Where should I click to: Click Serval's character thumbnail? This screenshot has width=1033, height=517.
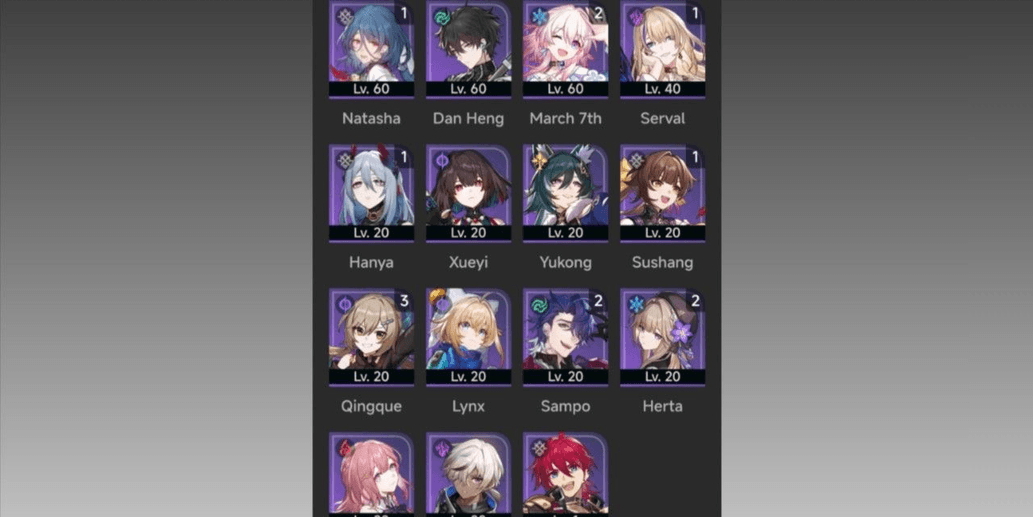pyautogui.click(x=663, y=49)
